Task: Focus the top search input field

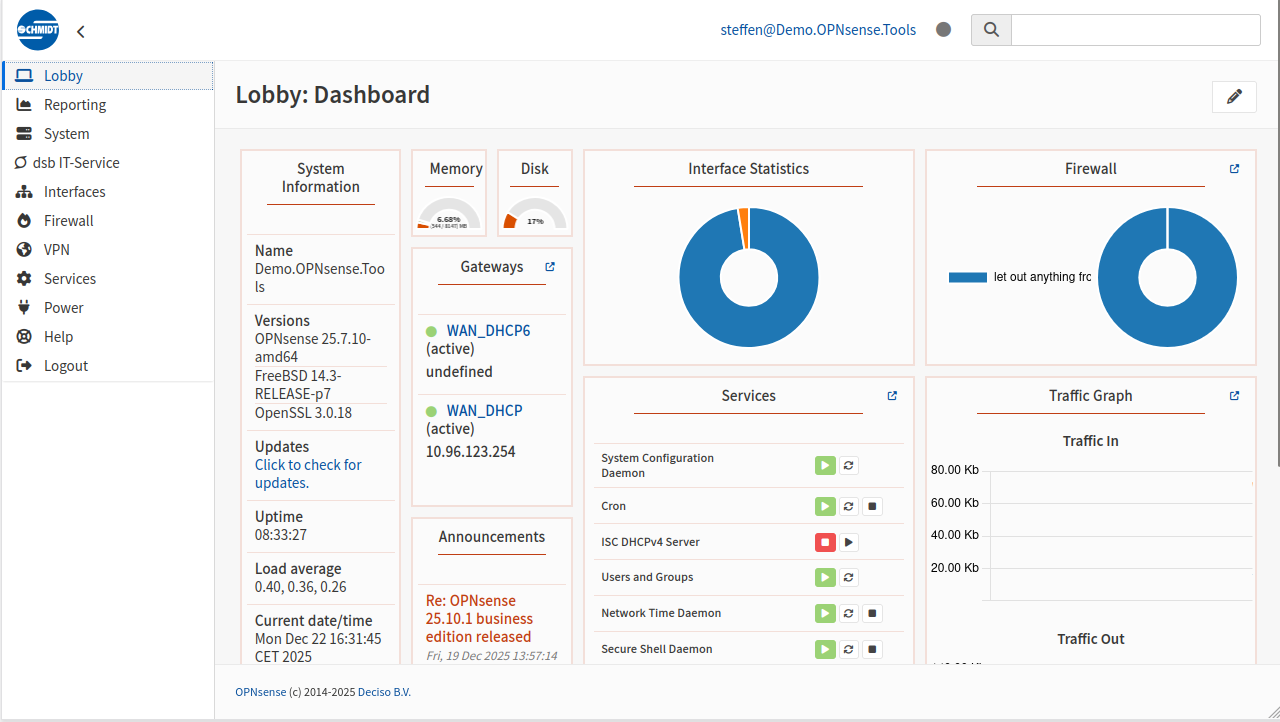Action: (x=1135, y=30)
